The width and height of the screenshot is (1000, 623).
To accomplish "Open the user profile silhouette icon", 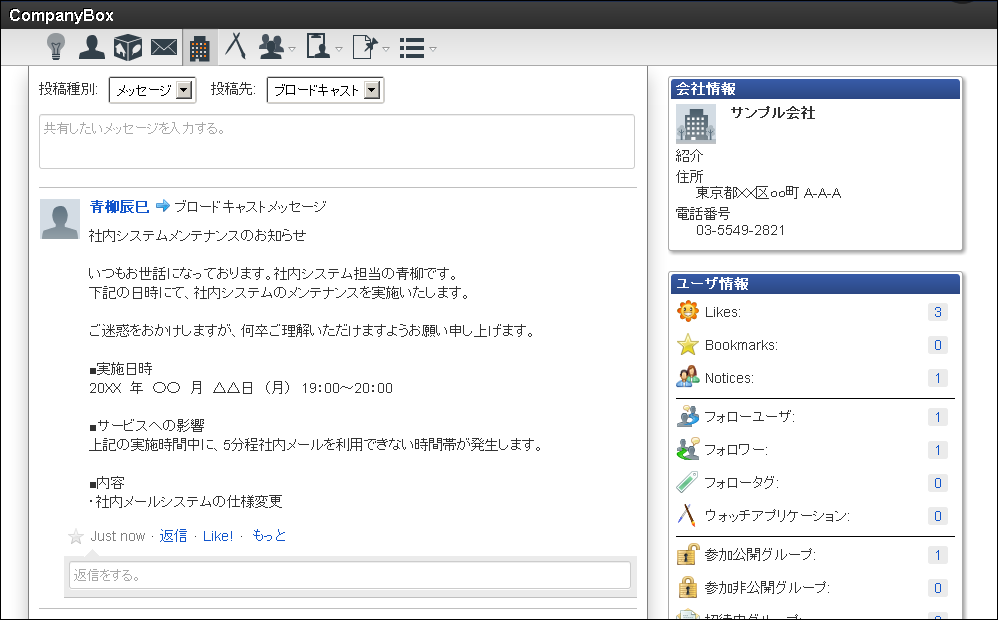I will pyautogui.click(x=92, y=47).
